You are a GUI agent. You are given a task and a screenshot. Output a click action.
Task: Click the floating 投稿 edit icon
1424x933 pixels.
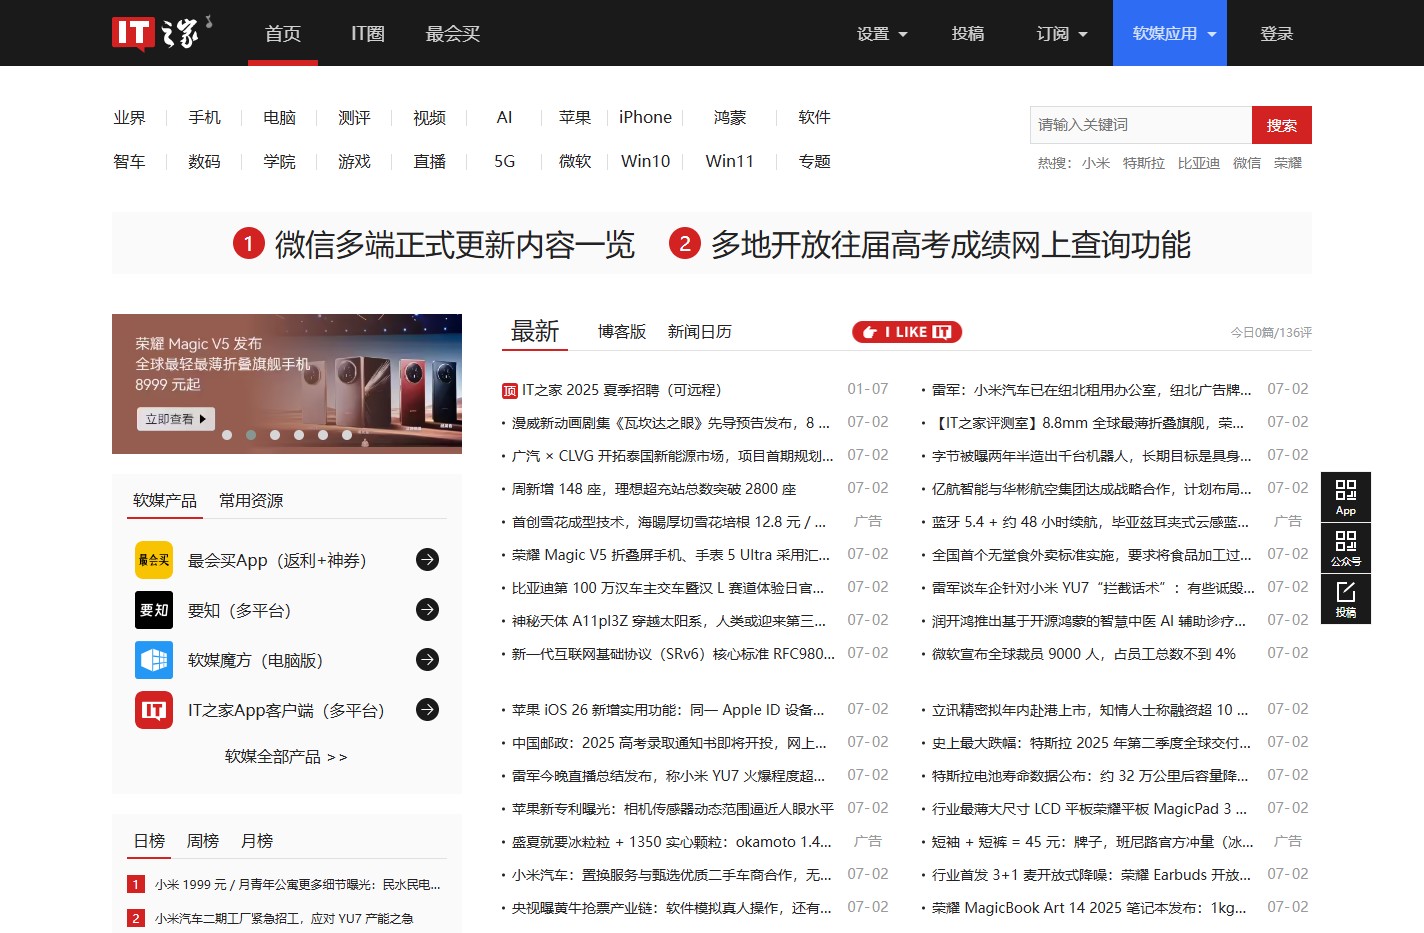1346,599
